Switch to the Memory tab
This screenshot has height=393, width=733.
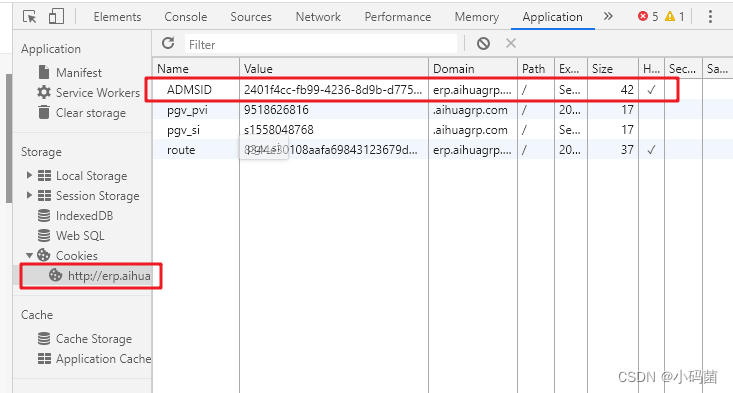(476, 17)
